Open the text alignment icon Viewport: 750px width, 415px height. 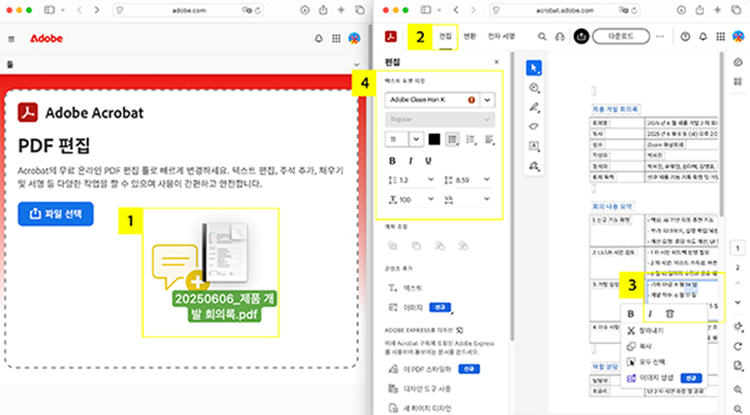(489, 139)
